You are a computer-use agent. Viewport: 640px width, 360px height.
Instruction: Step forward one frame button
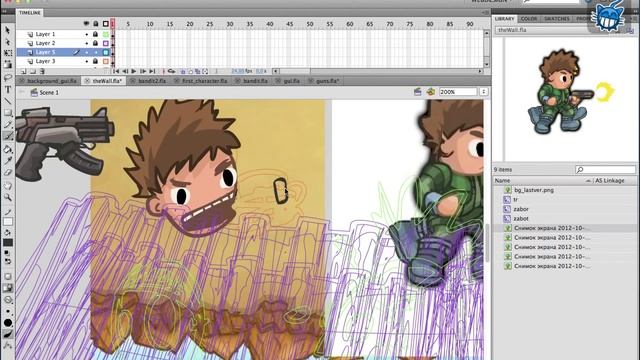(x=143, y=71)
